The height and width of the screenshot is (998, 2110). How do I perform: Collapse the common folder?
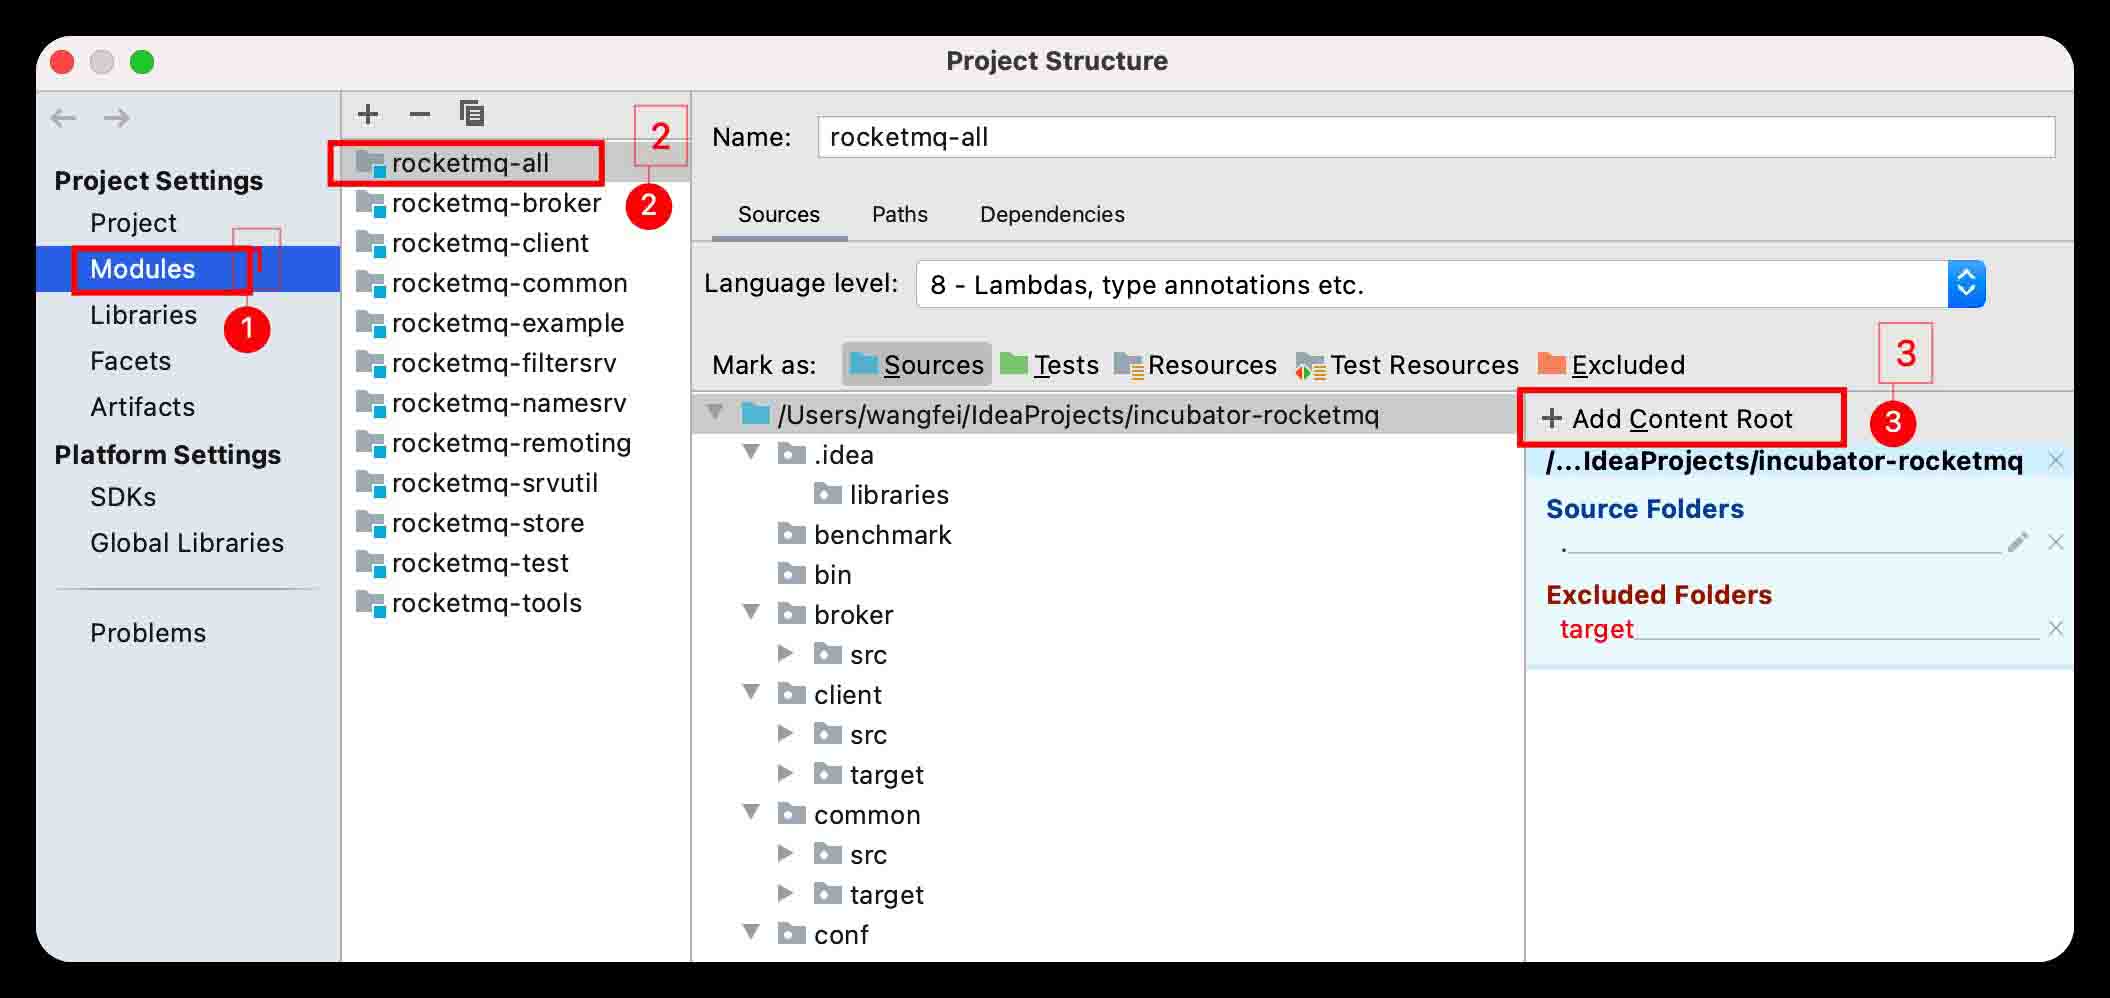[751, 812]
